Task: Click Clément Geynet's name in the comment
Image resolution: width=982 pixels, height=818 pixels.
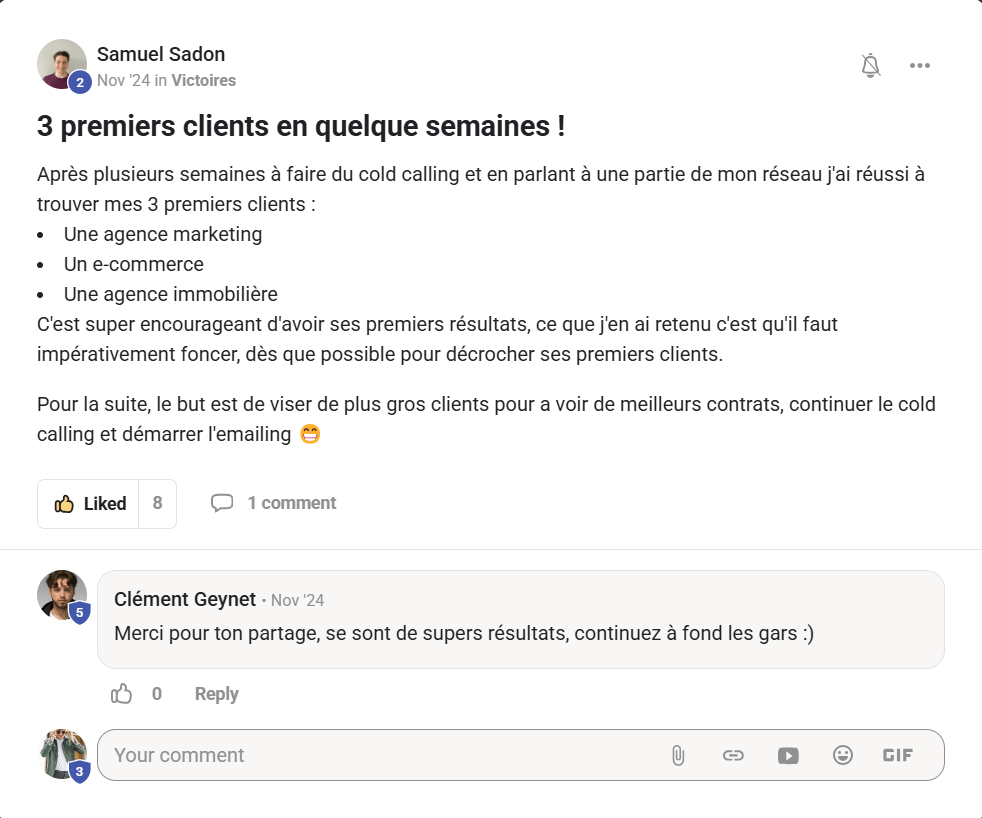Action: 185,599
